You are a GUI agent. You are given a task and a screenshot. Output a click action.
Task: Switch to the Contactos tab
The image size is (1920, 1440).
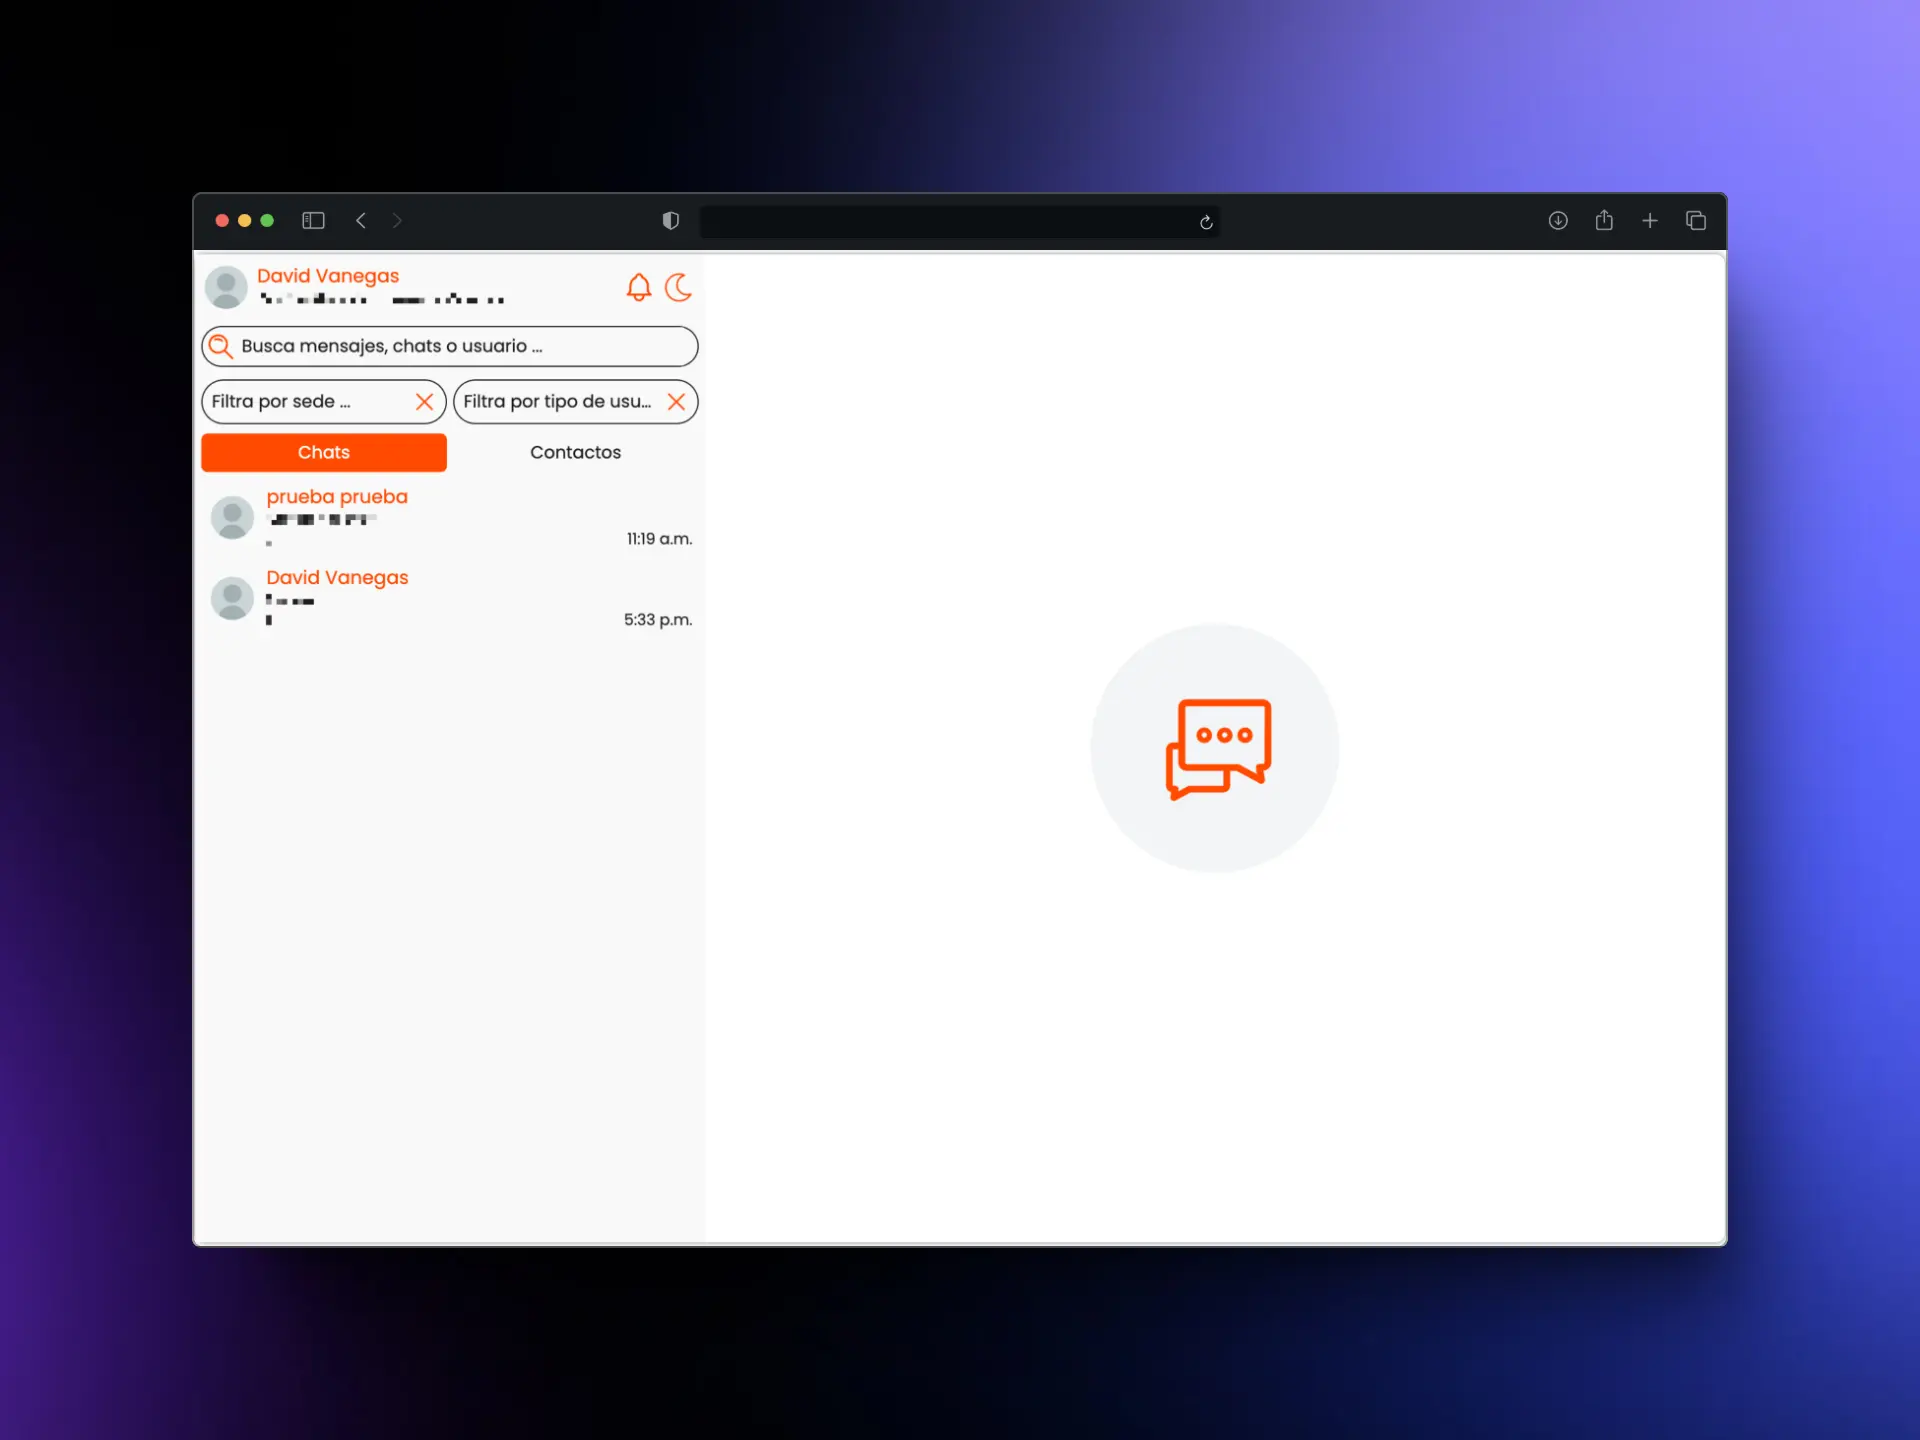[x=575, y=452]
